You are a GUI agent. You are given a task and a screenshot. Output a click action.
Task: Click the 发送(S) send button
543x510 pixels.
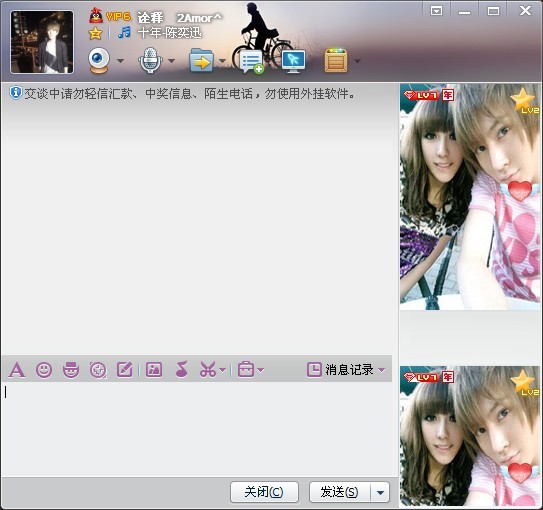340,492
